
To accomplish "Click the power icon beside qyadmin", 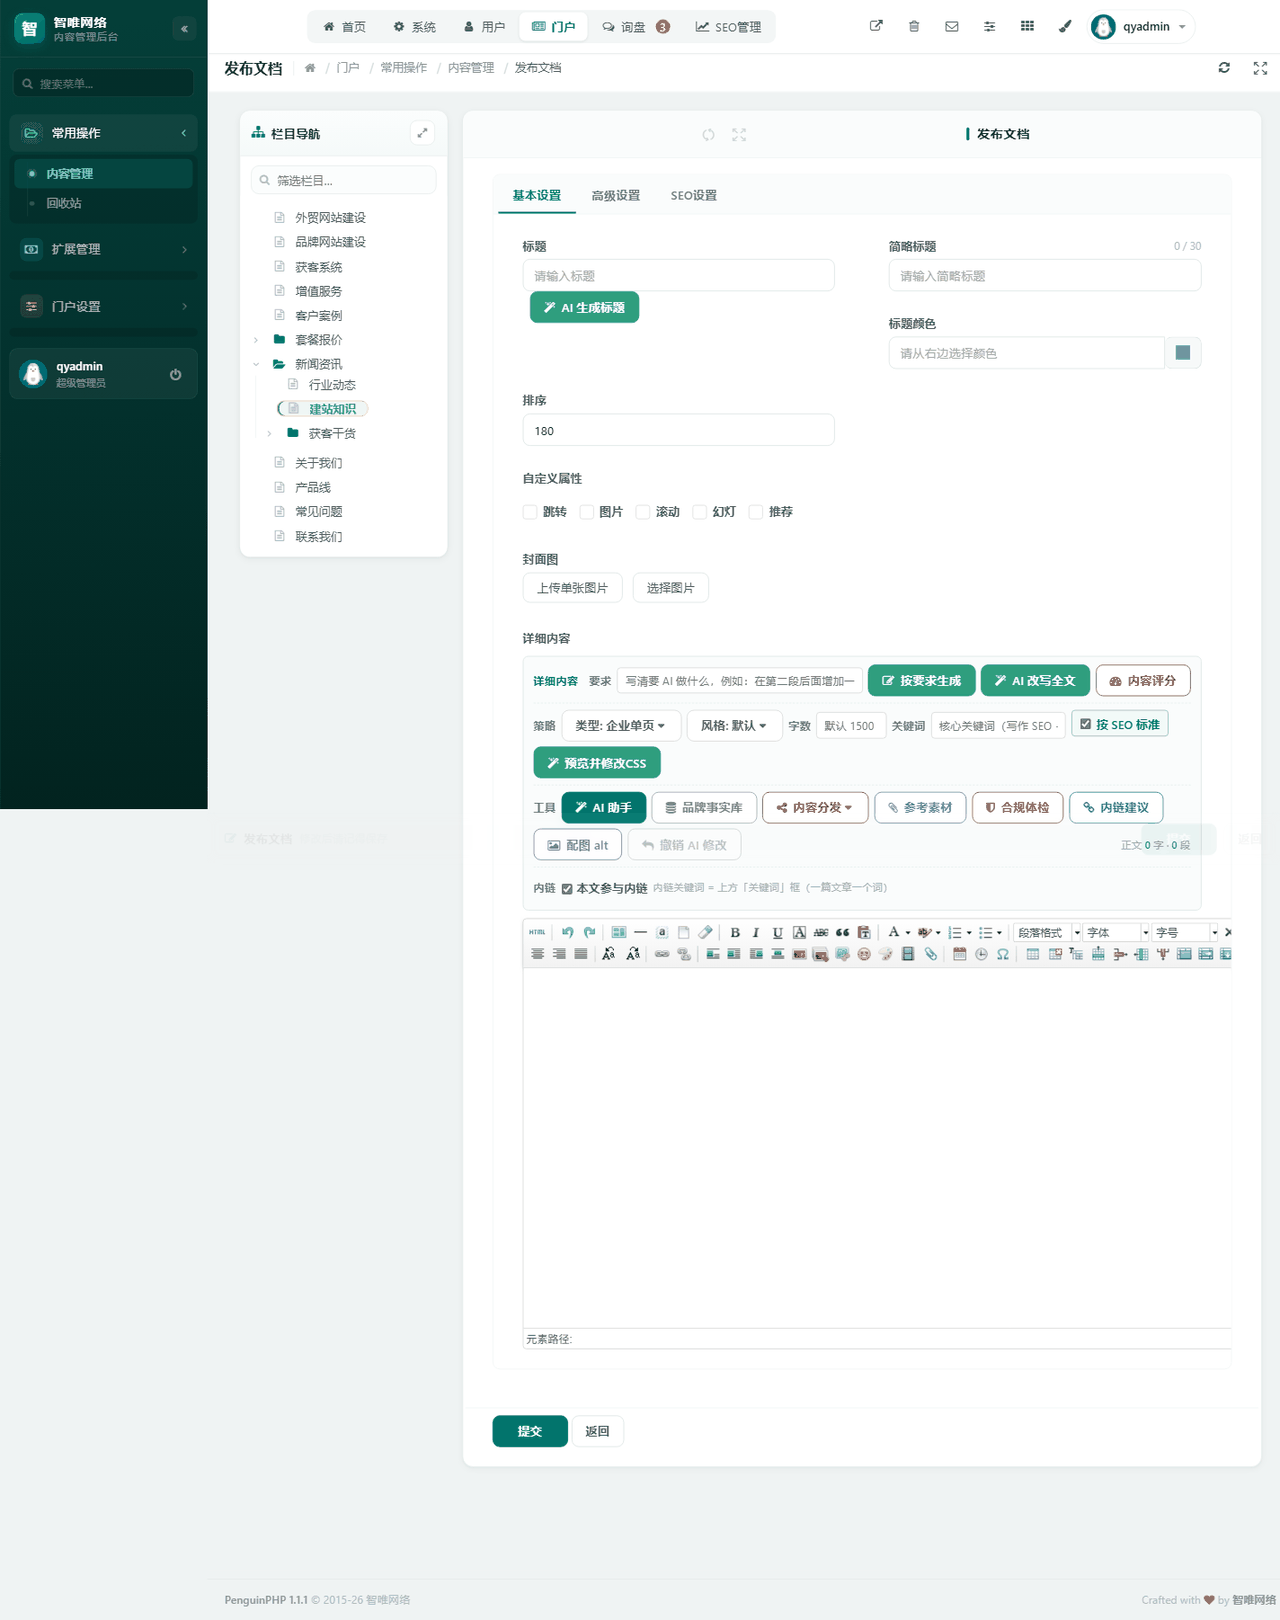I will tap(176, 374).
